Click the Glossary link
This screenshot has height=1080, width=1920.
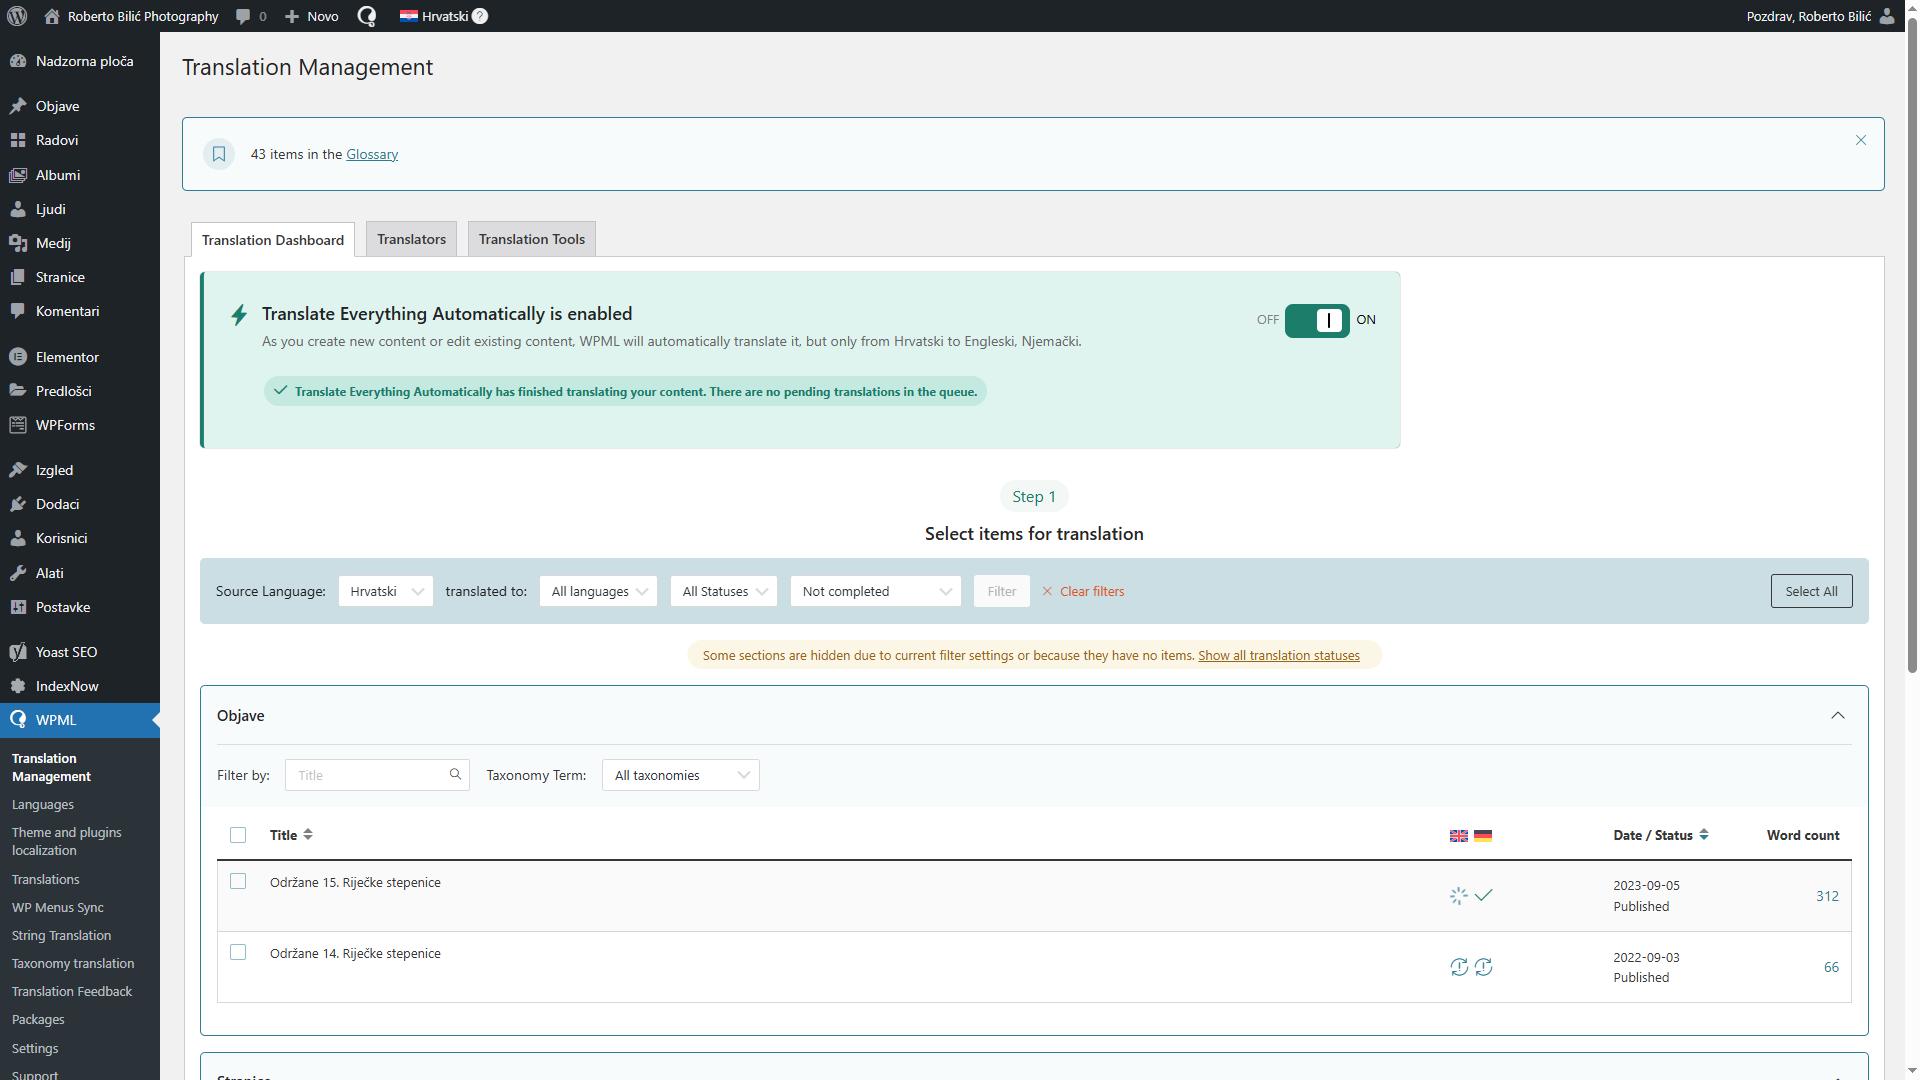pos(372,155)
